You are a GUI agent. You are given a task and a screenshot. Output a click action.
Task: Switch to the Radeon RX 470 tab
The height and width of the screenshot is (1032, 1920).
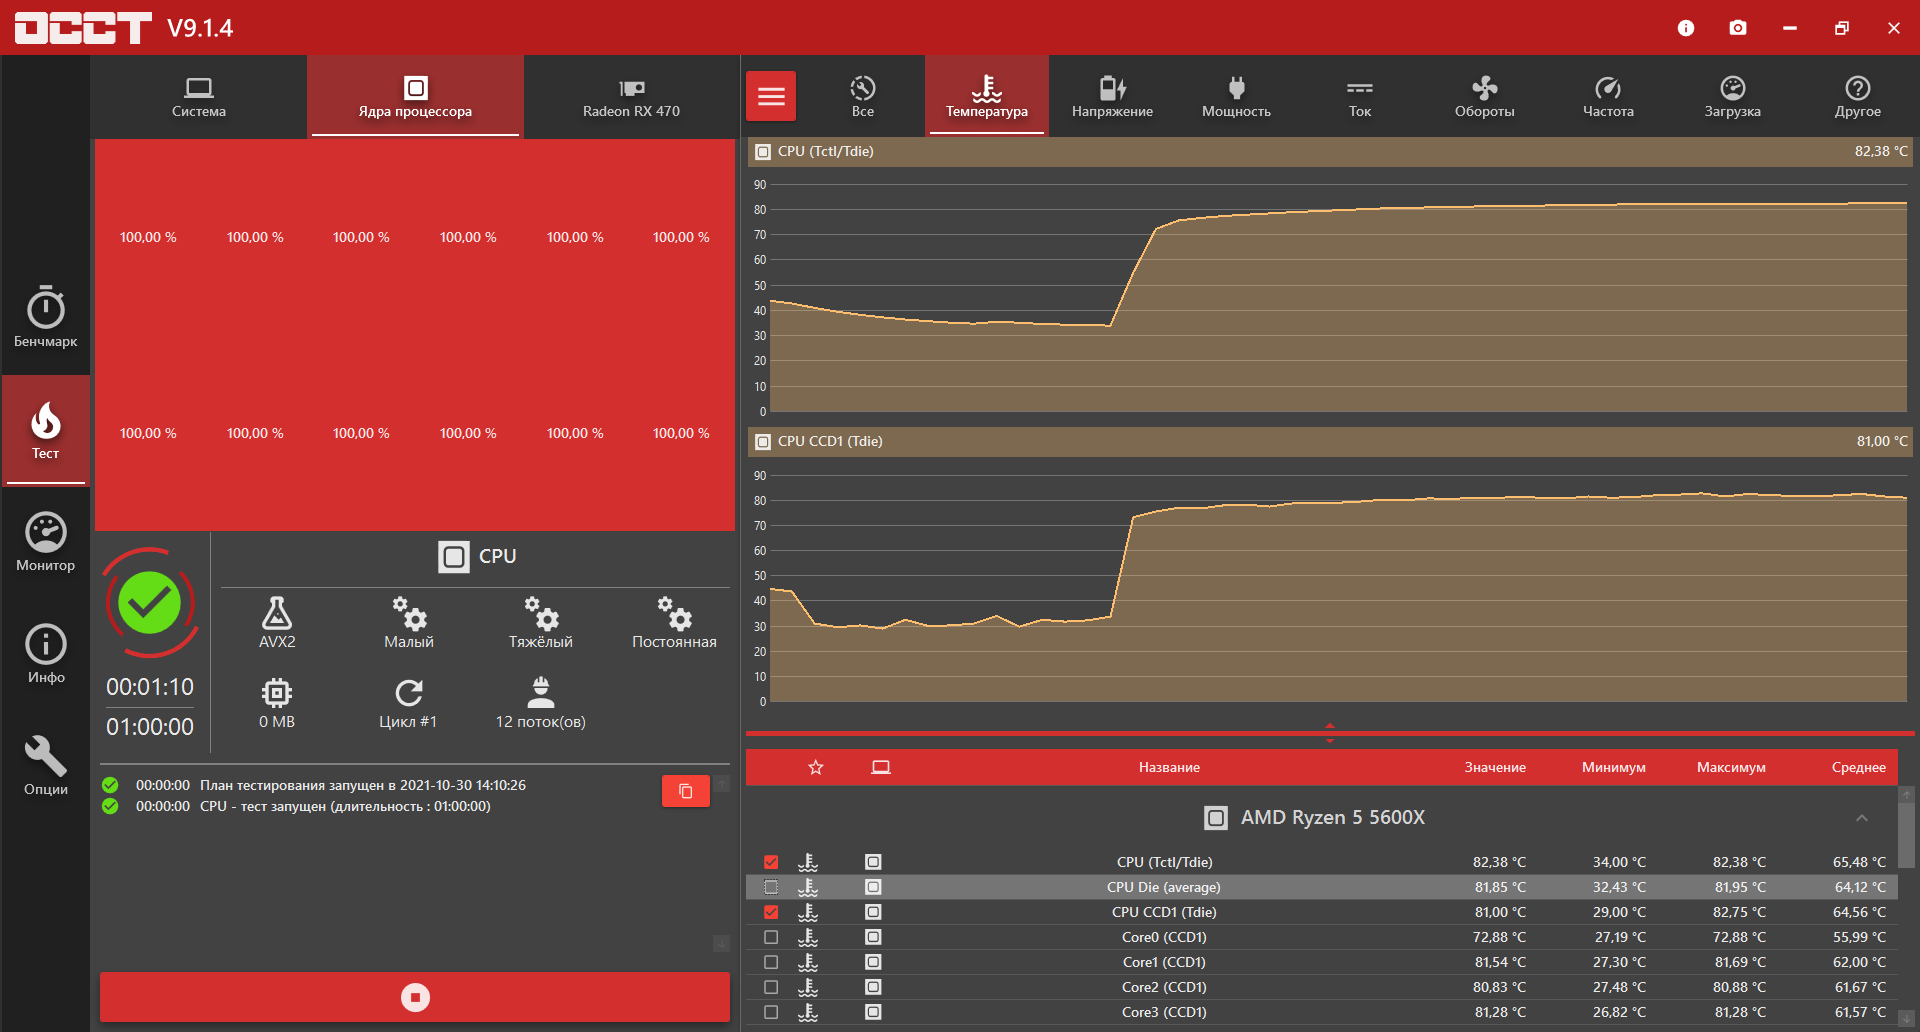pyautogui.click(x=632, y=97)
